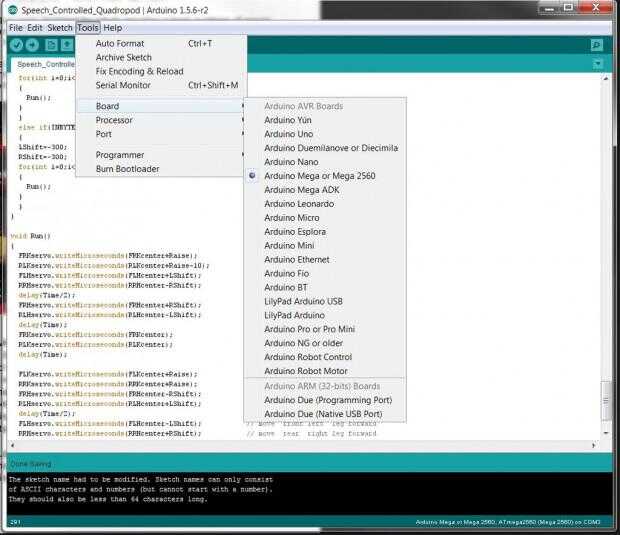This screenshot has height=535, width=620.
Task: Open the Help menu
Action: tap(113, 28)
